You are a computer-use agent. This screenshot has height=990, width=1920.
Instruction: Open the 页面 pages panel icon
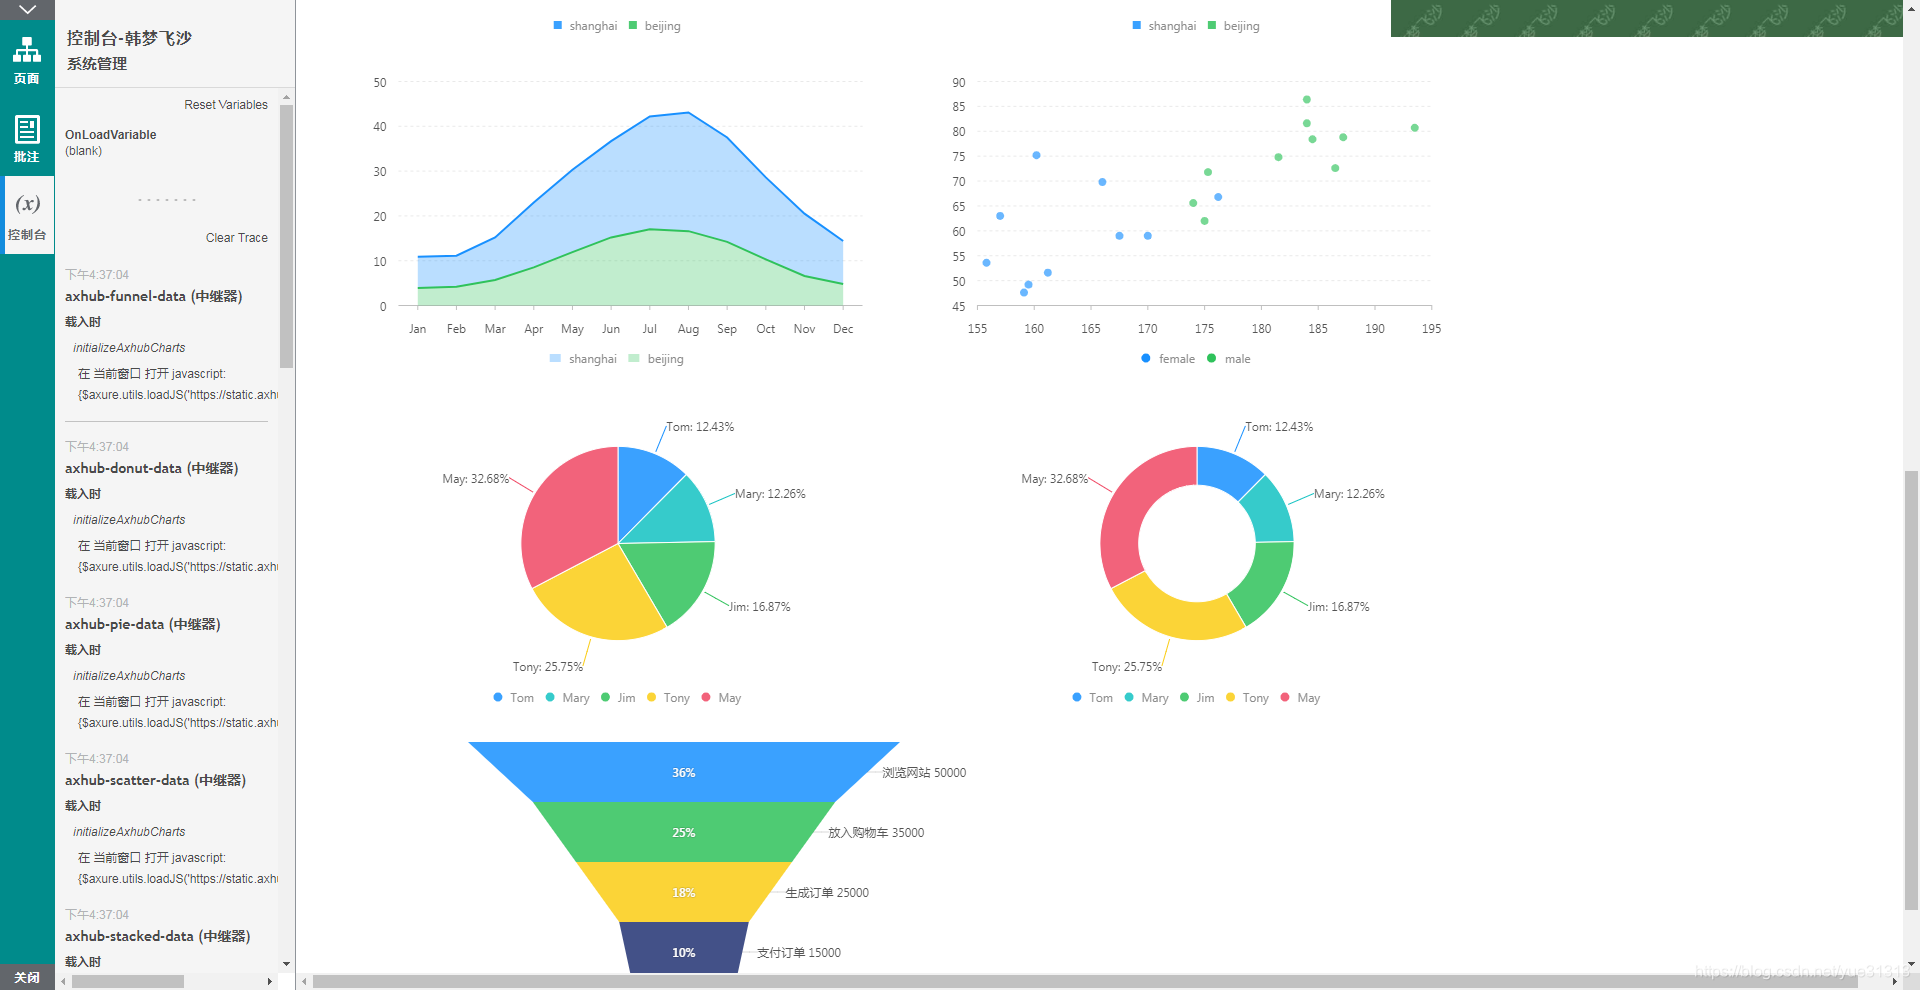[27, 60]
